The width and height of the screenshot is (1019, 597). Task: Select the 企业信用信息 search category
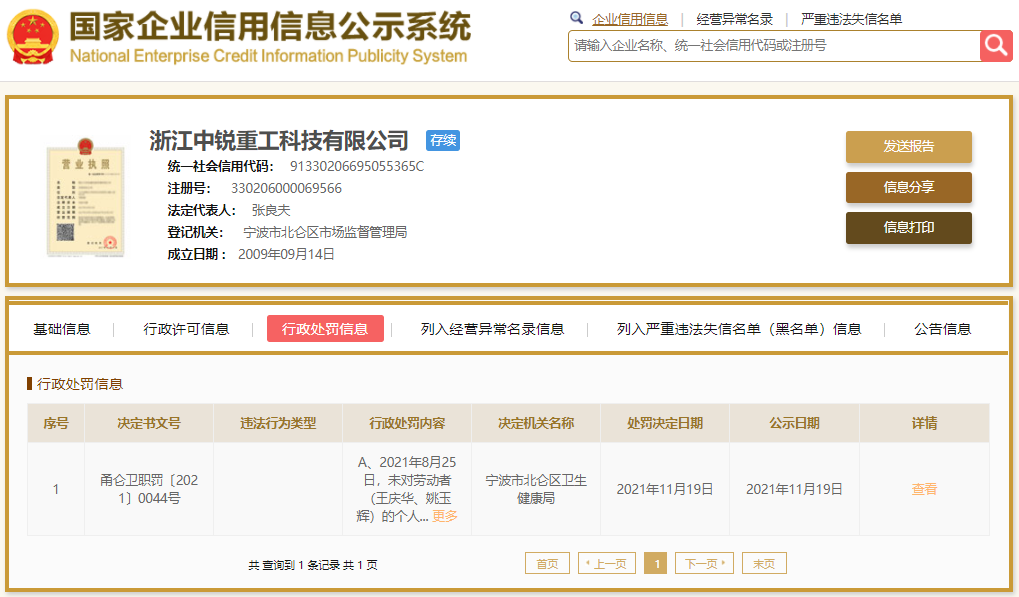630,19
